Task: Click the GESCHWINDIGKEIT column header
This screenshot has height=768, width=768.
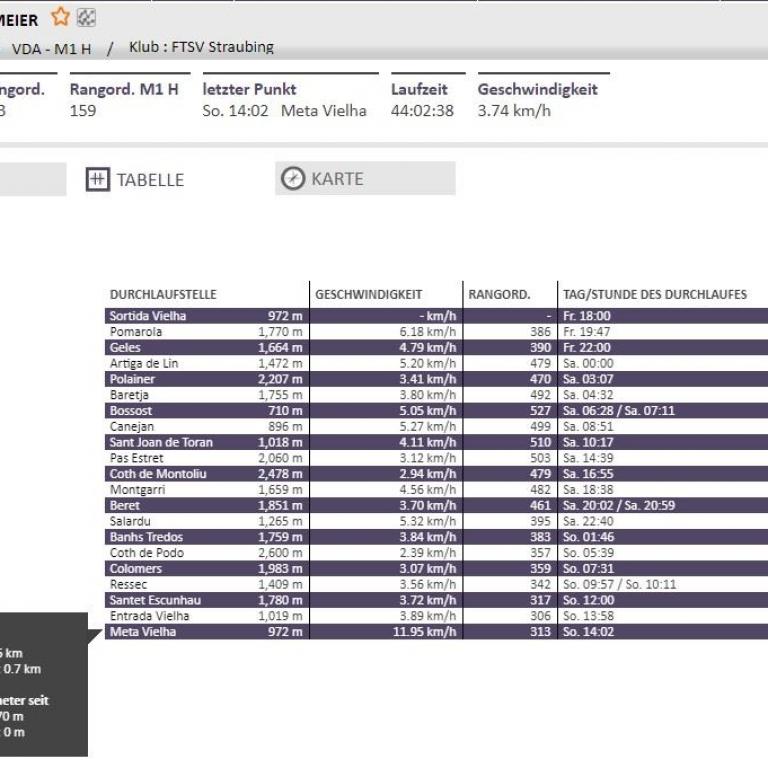Action: tap(368, 295)
